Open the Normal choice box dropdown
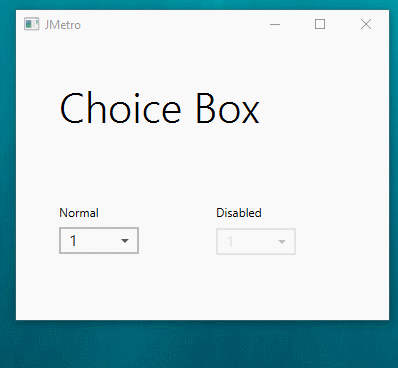The width and height of the screenshot is (398, 368). pyautogui.click(x=99, y=241)
